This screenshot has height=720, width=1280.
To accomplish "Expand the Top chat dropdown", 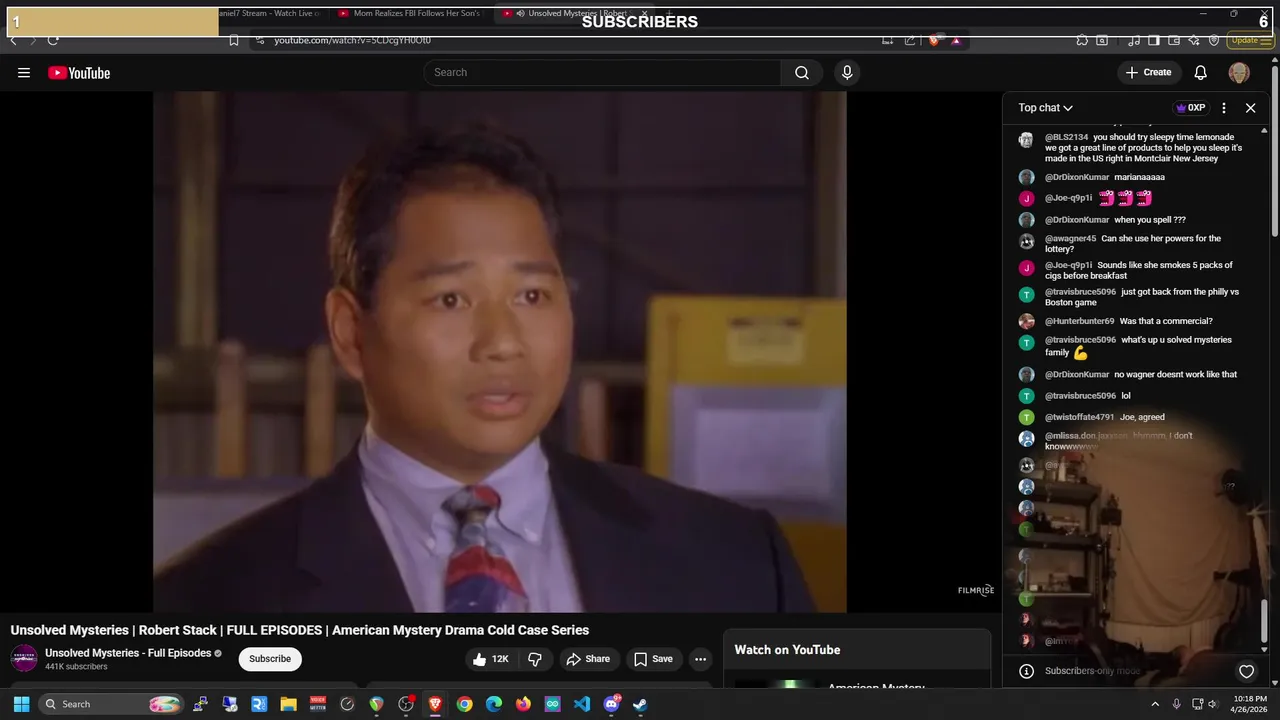I will [x=1046, y=108].
